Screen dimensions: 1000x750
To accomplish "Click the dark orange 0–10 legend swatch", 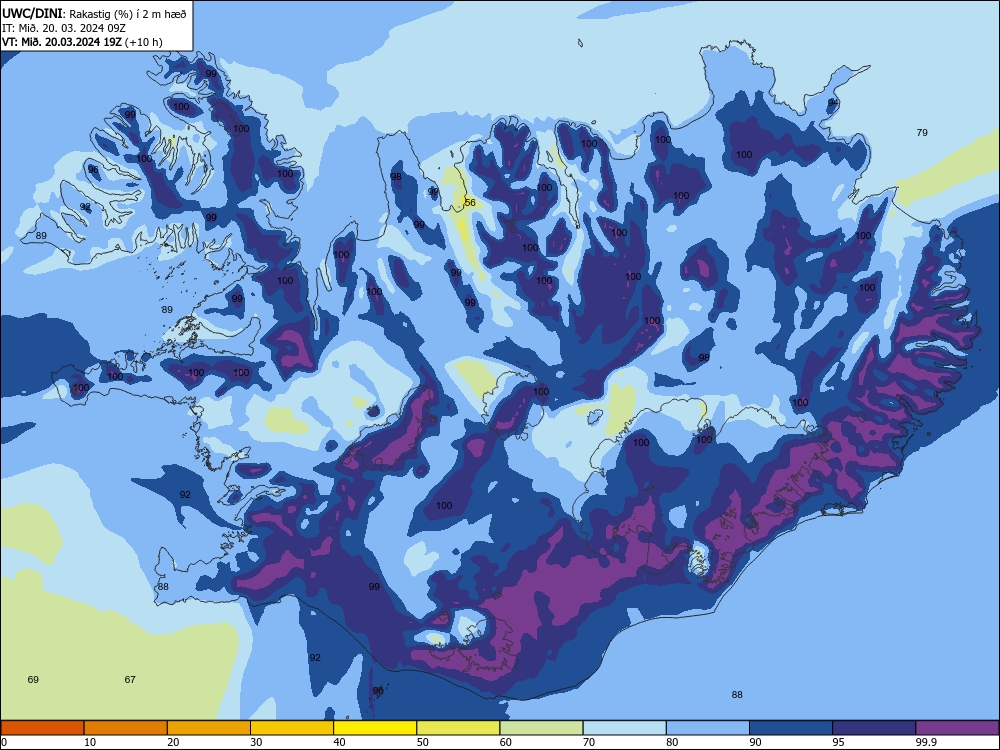I will [42, 728].
